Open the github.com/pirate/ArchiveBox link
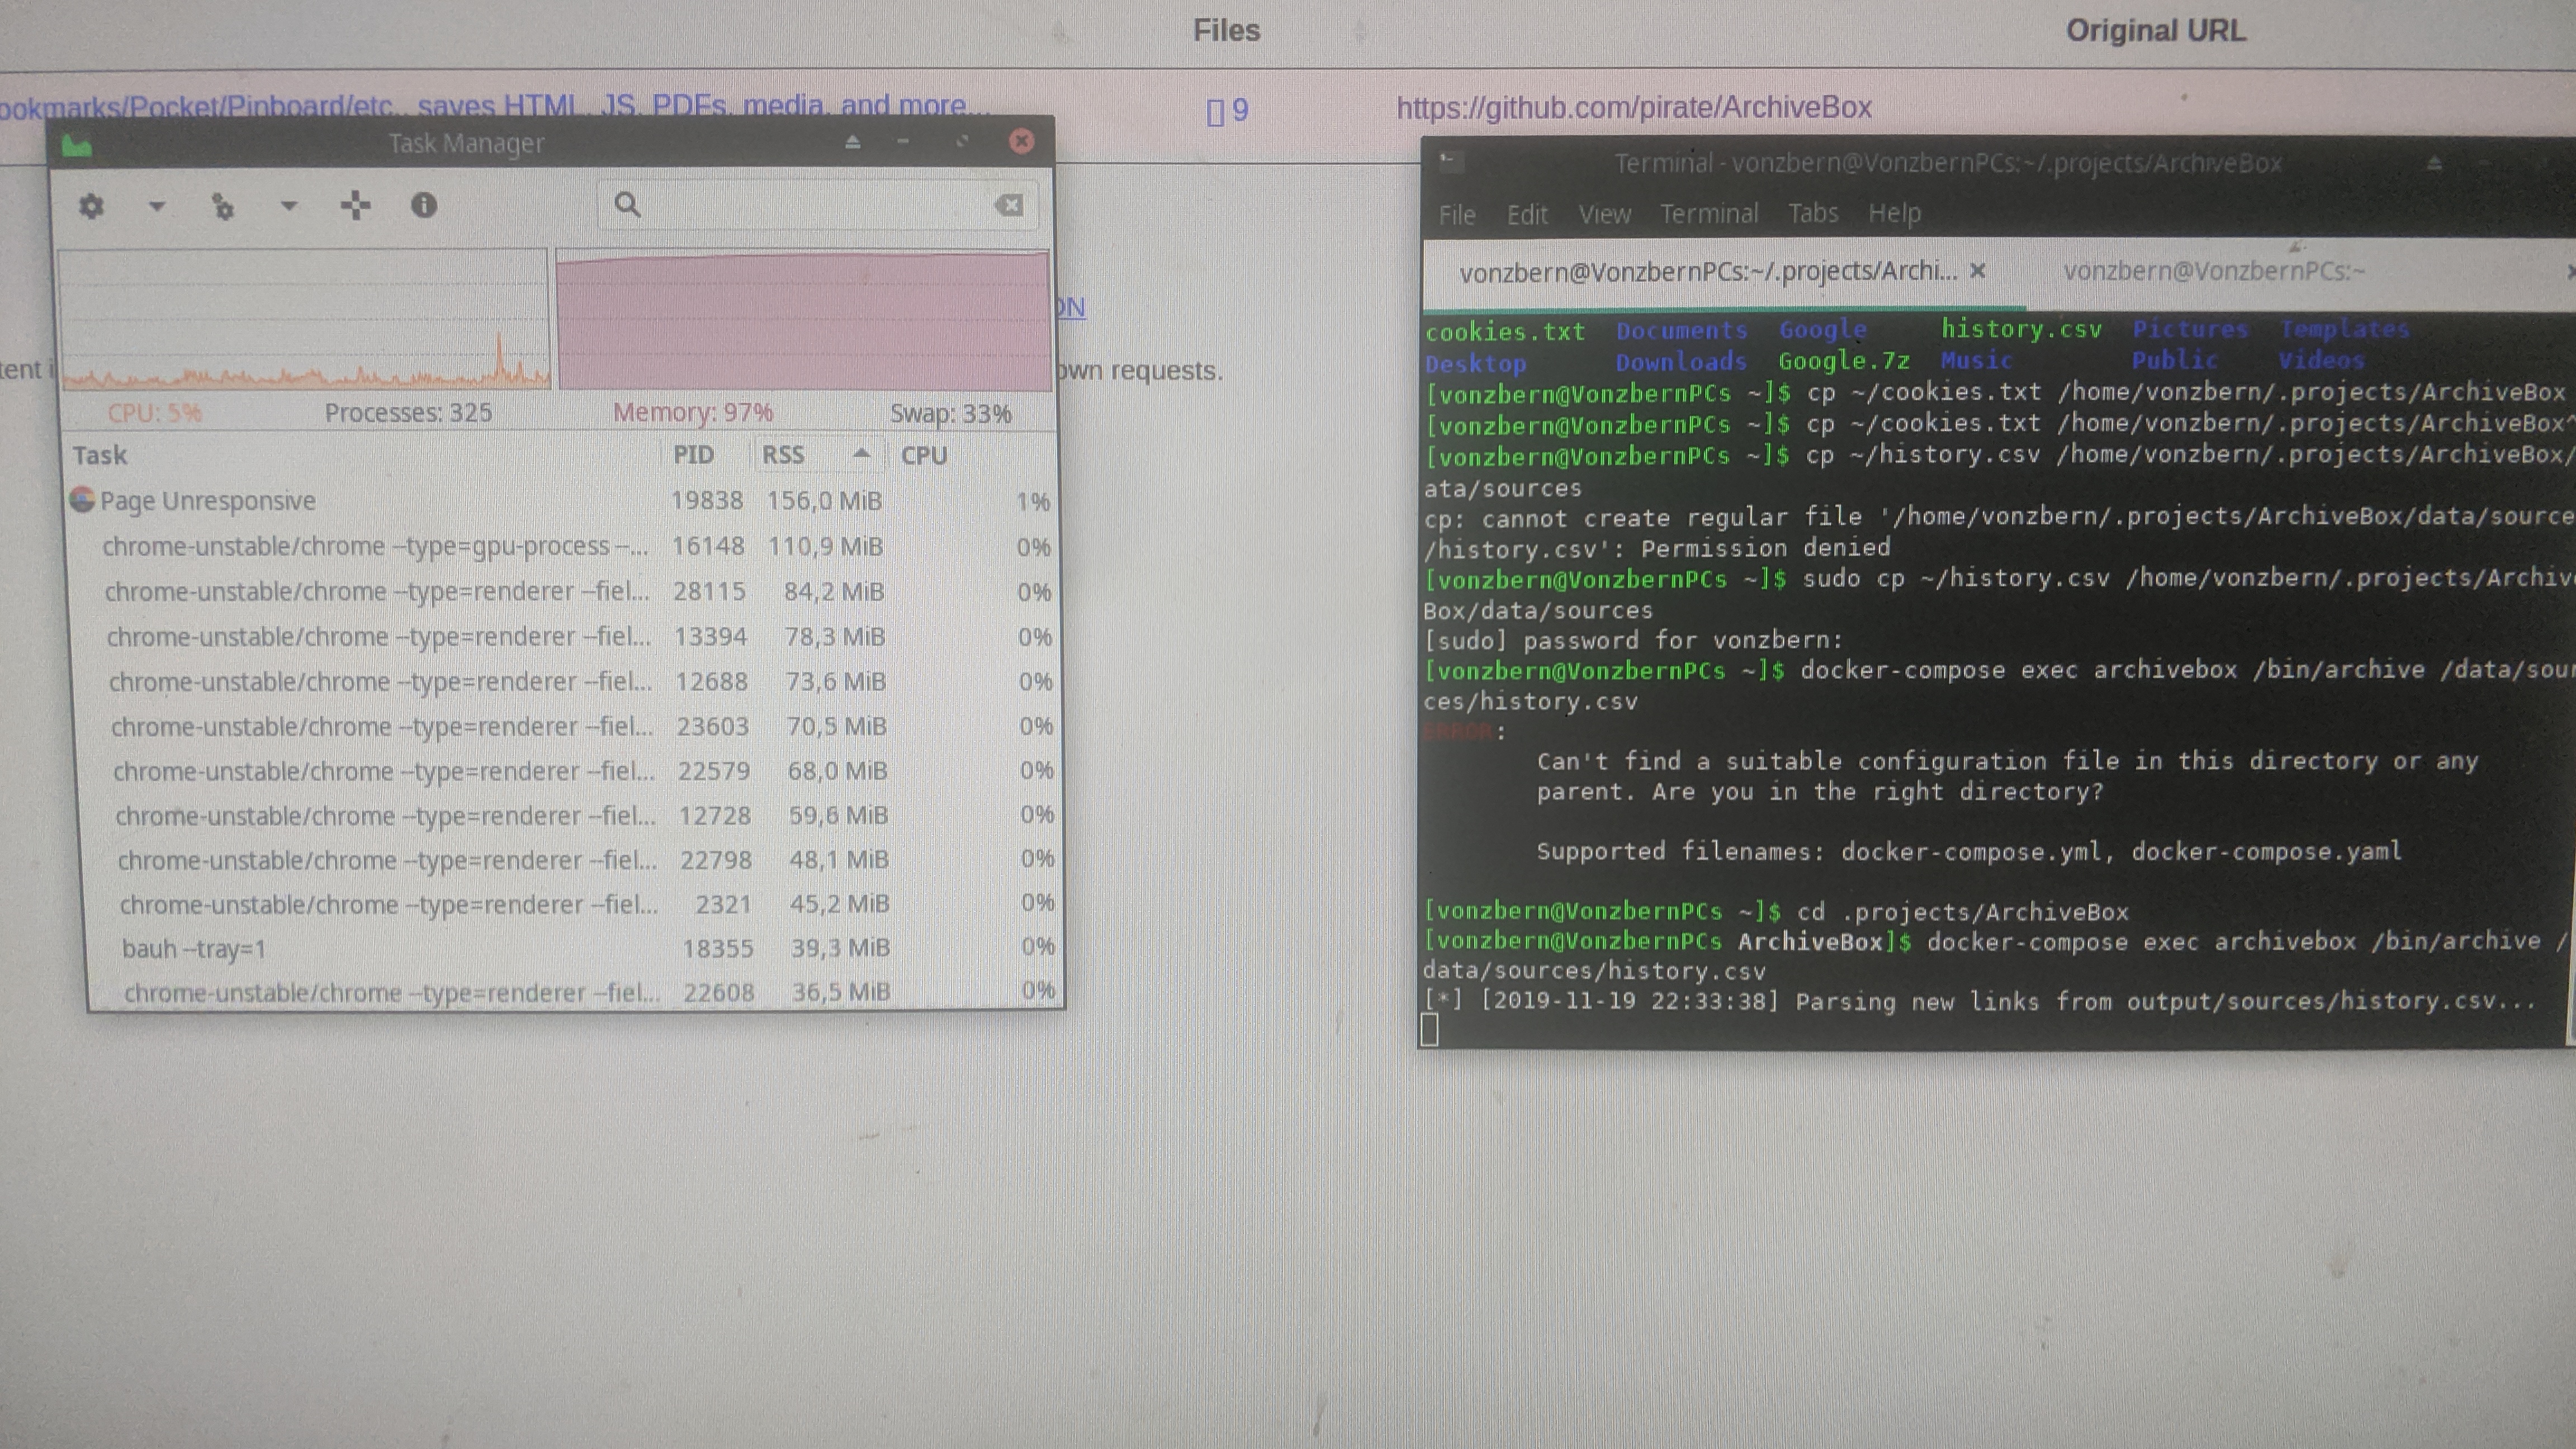2576x1449 pixels. click(x=1633, y=108)
